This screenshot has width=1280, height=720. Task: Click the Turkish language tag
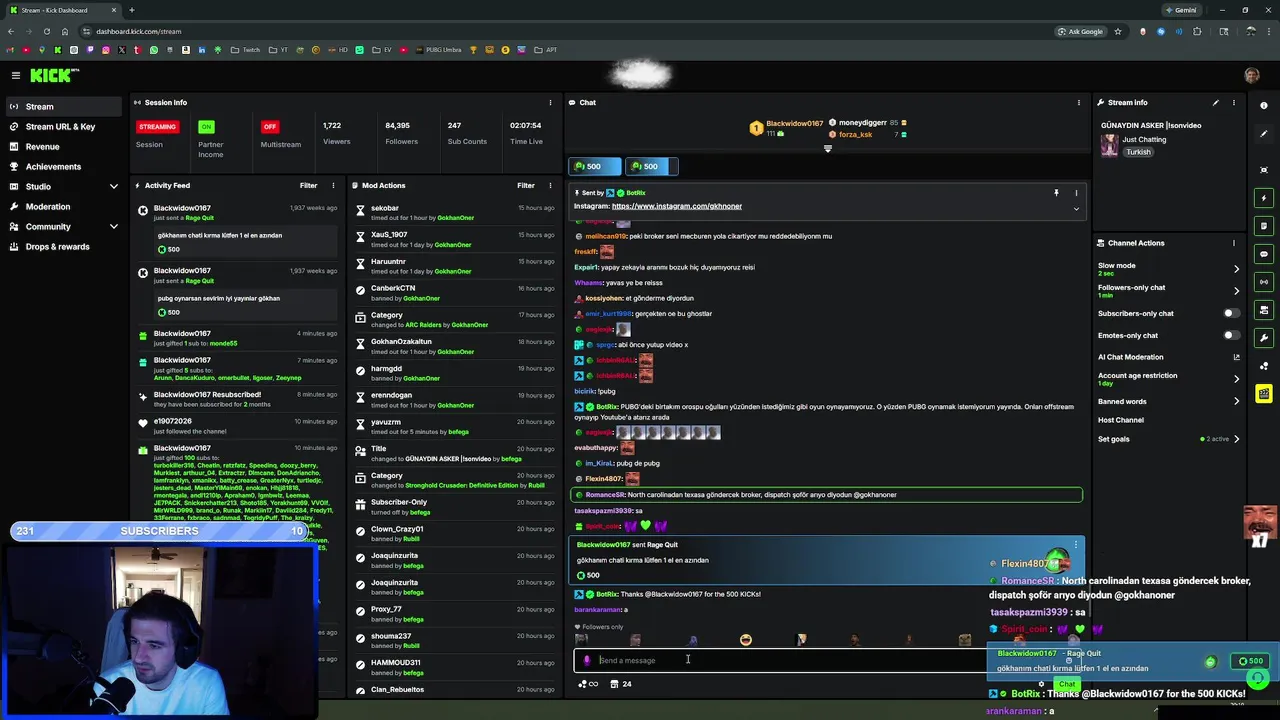coord(1138,152)
